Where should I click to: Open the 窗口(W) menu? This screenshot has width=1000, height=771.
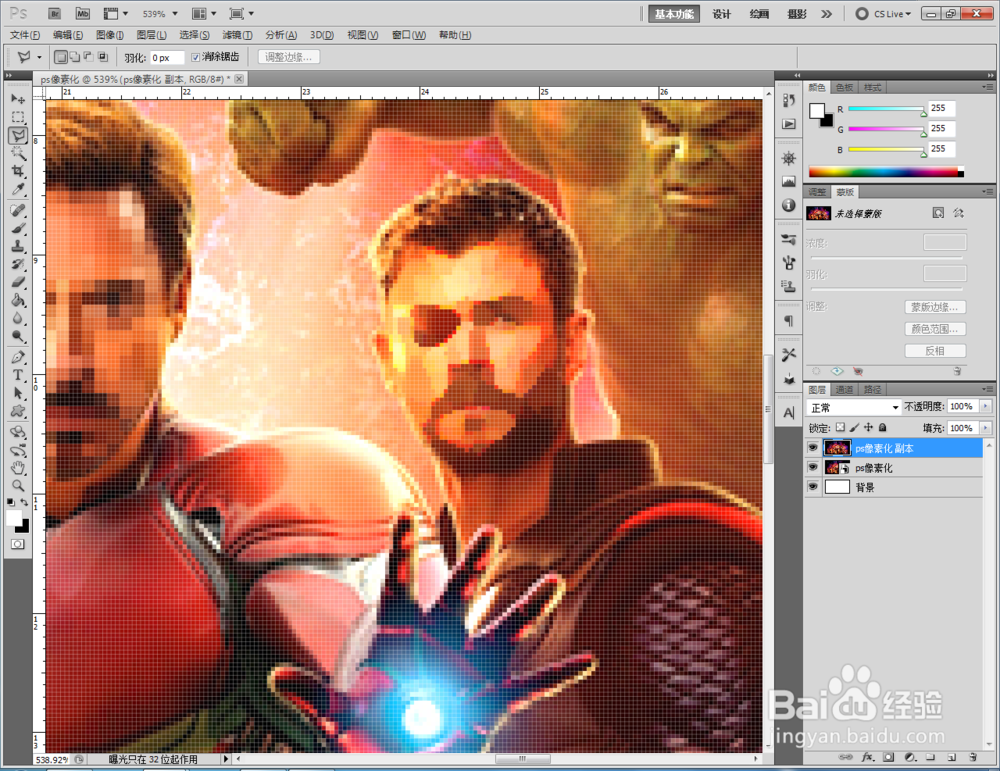[409, 35]
